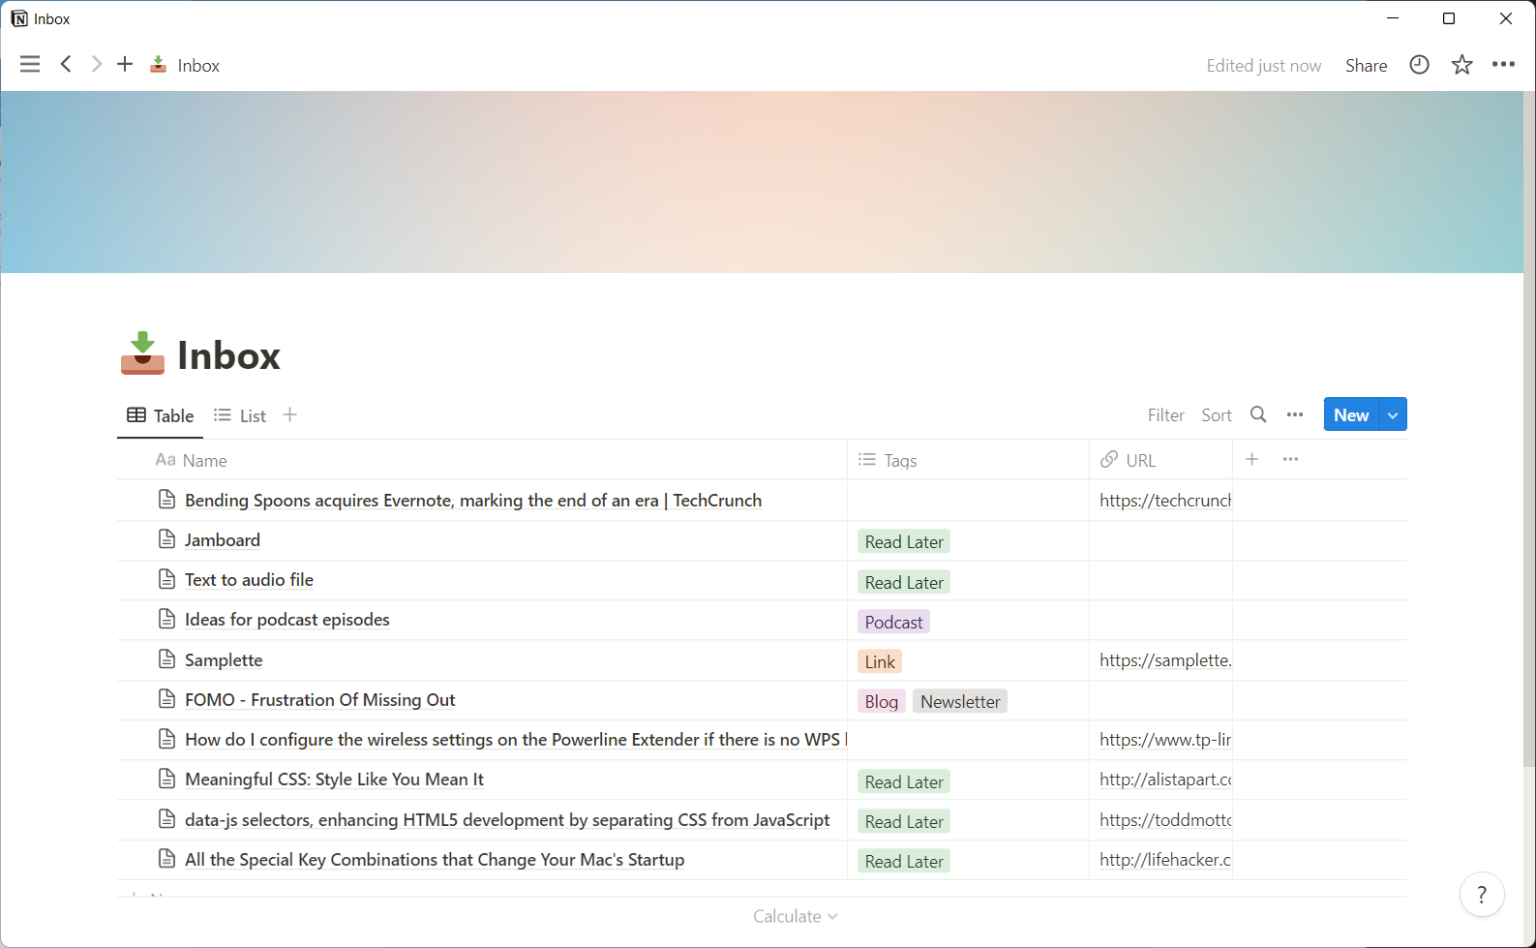Open the techcrunch URL cell
Image resolution: width=1536 pixels, height=948 pixels.
[1161, 500]
